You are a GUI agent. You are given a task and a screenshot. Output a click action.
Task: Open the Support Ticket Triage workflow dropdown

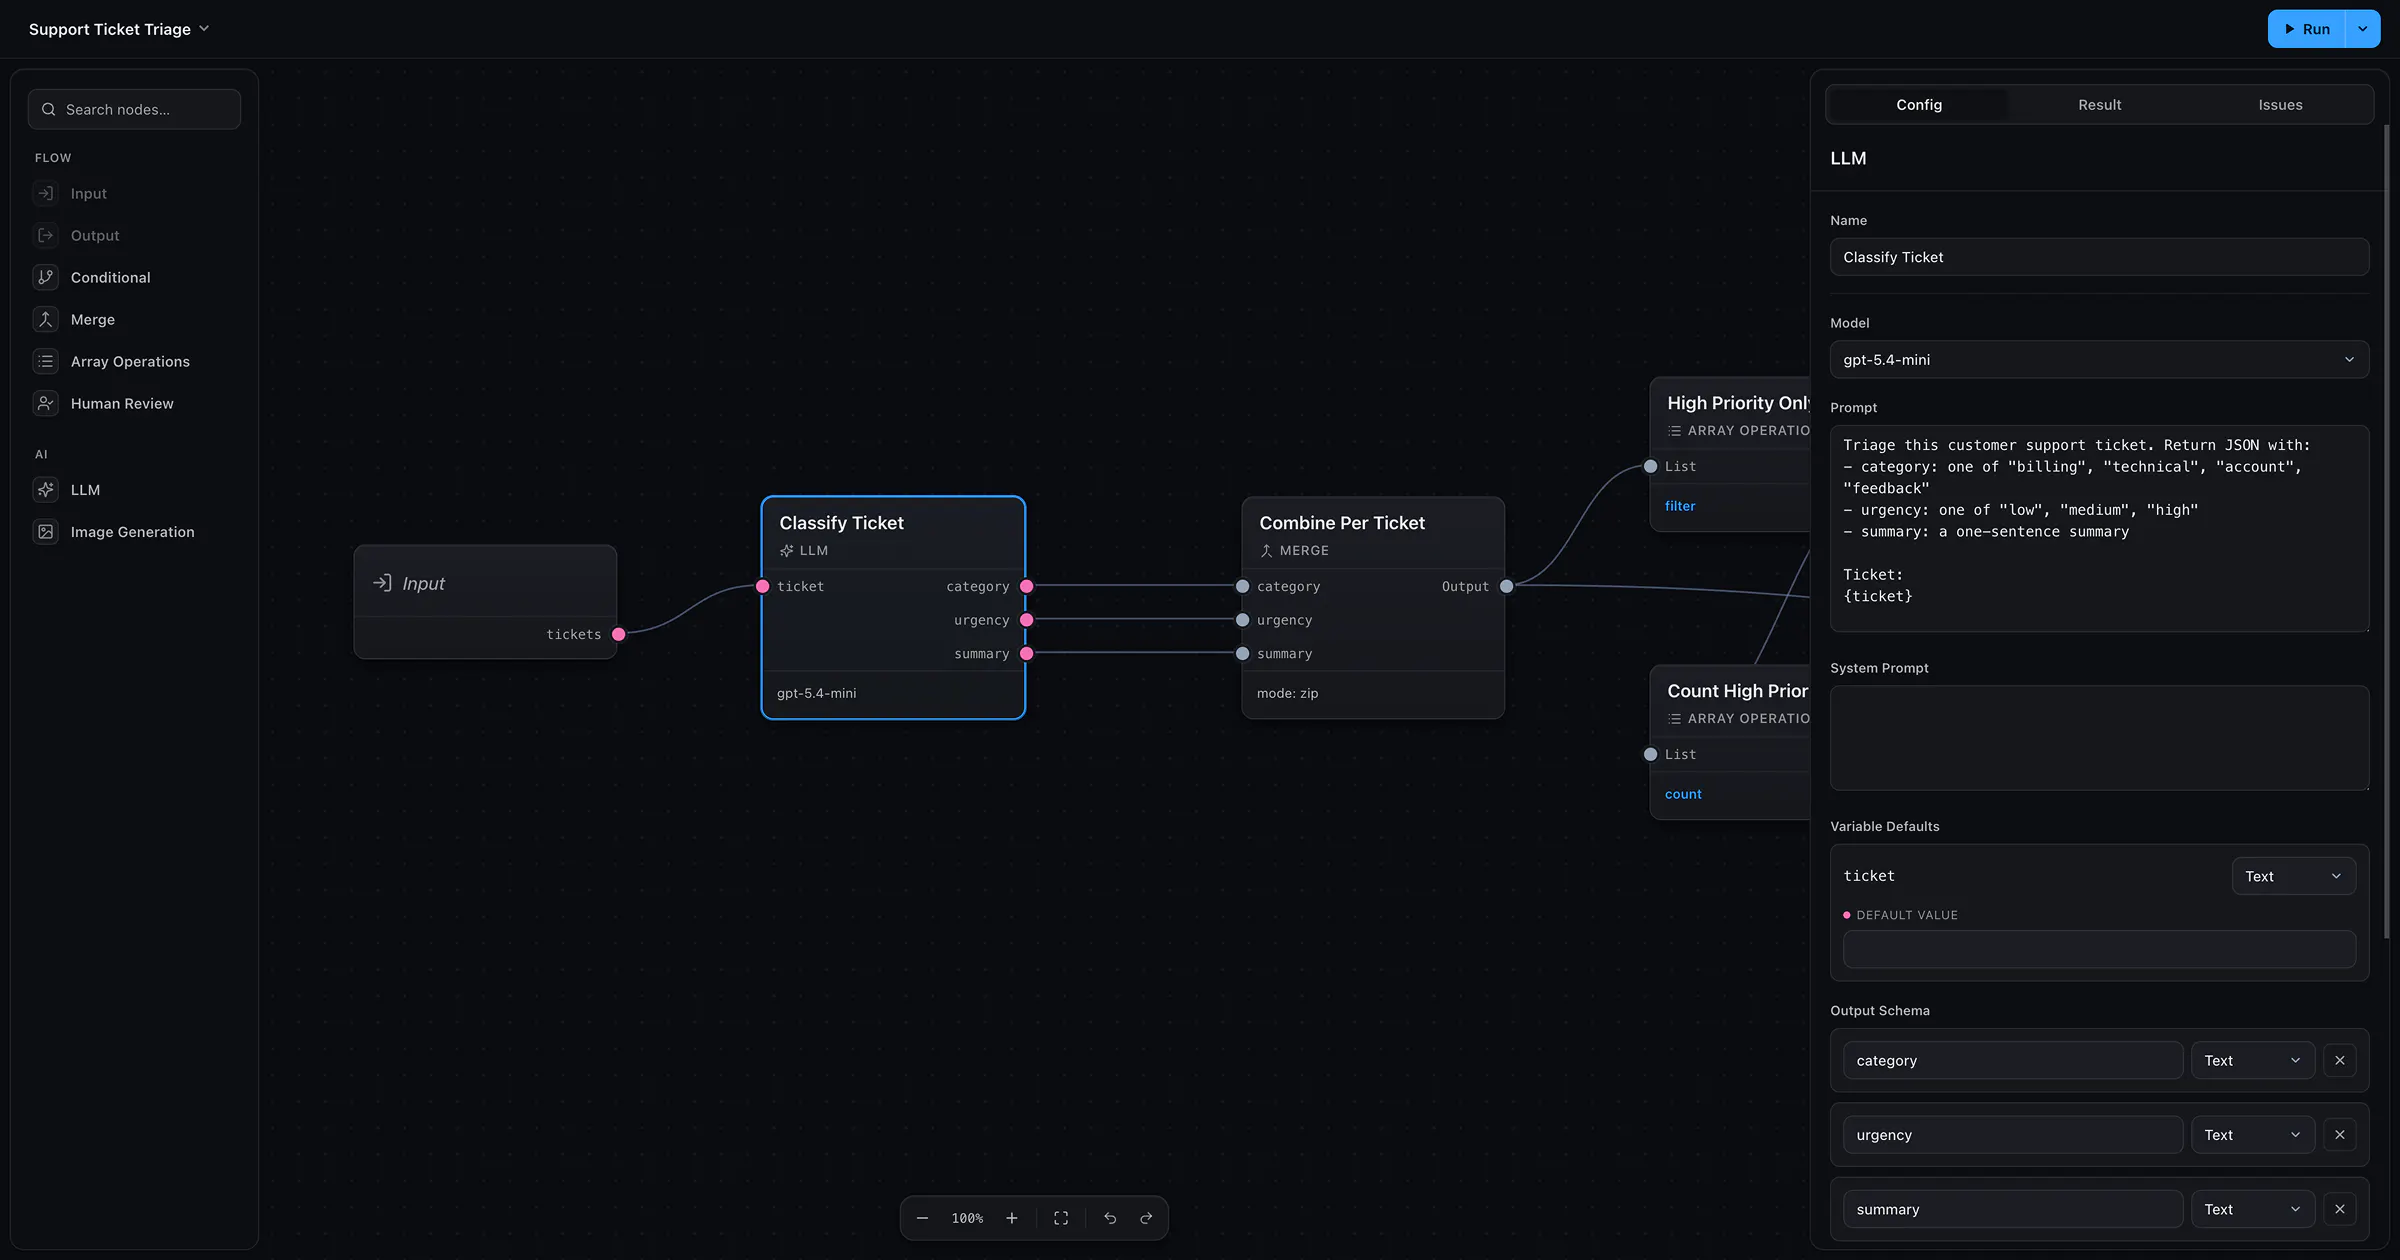[x=119, y=29]
